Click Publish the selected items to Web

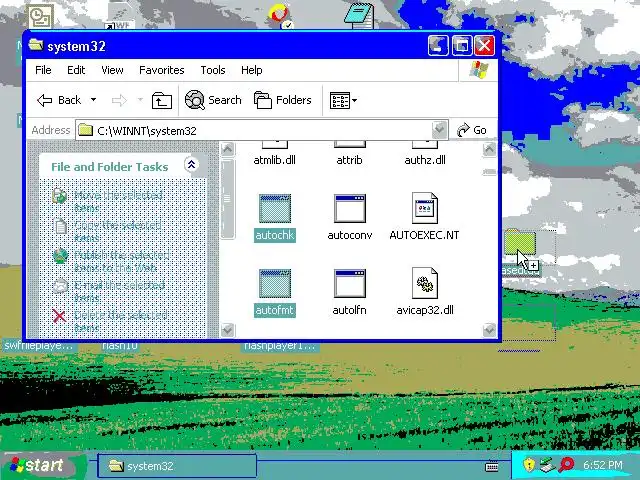[x=122, y=261]
